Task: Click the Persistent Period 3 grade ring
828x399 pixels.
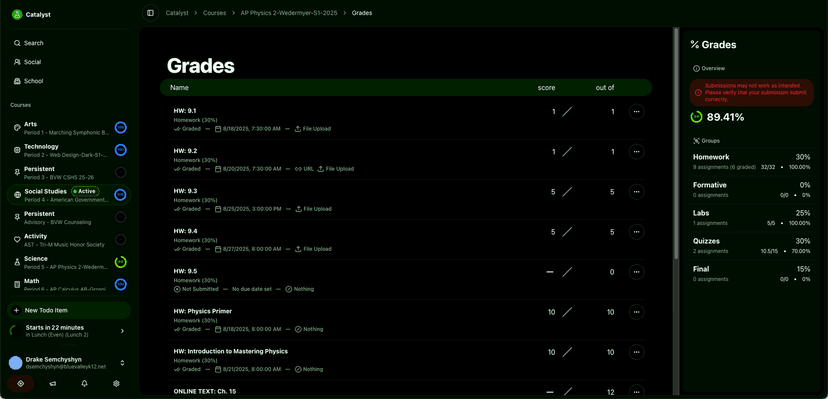Action: (120, 173)
